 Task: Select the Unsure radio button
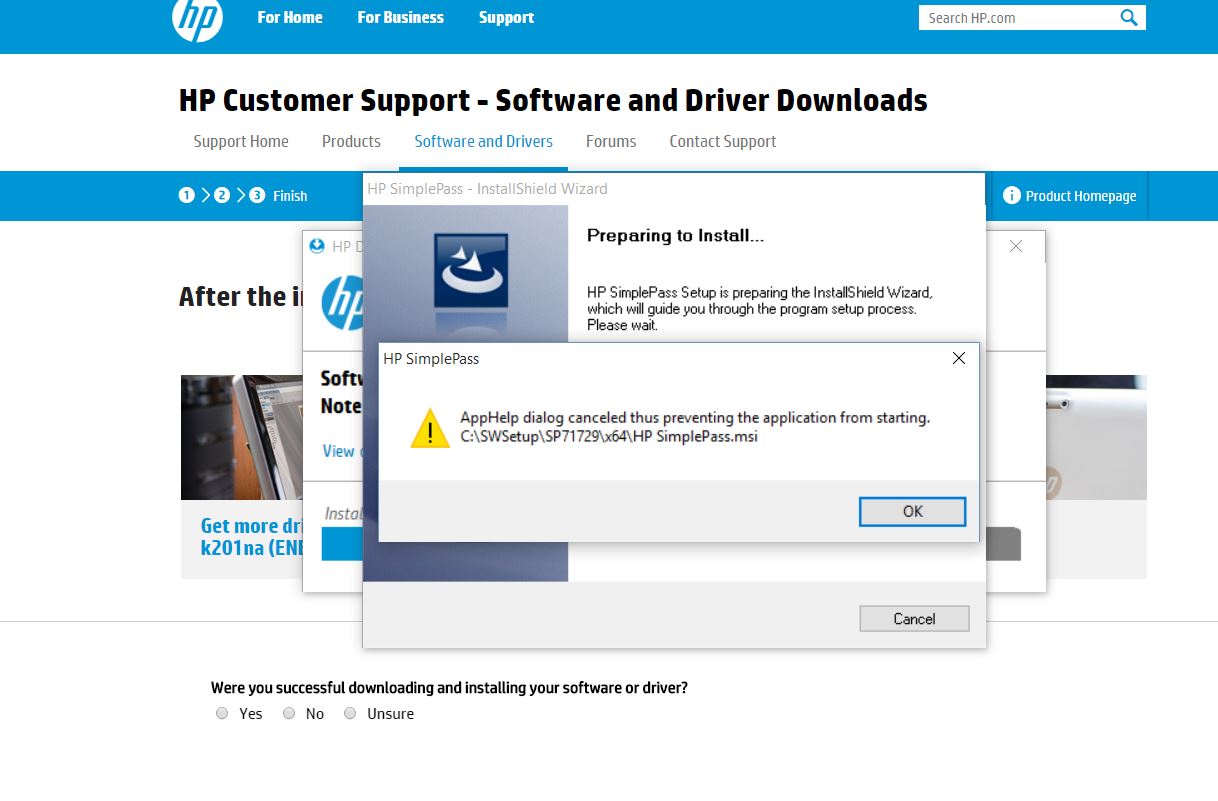[350, 713]
